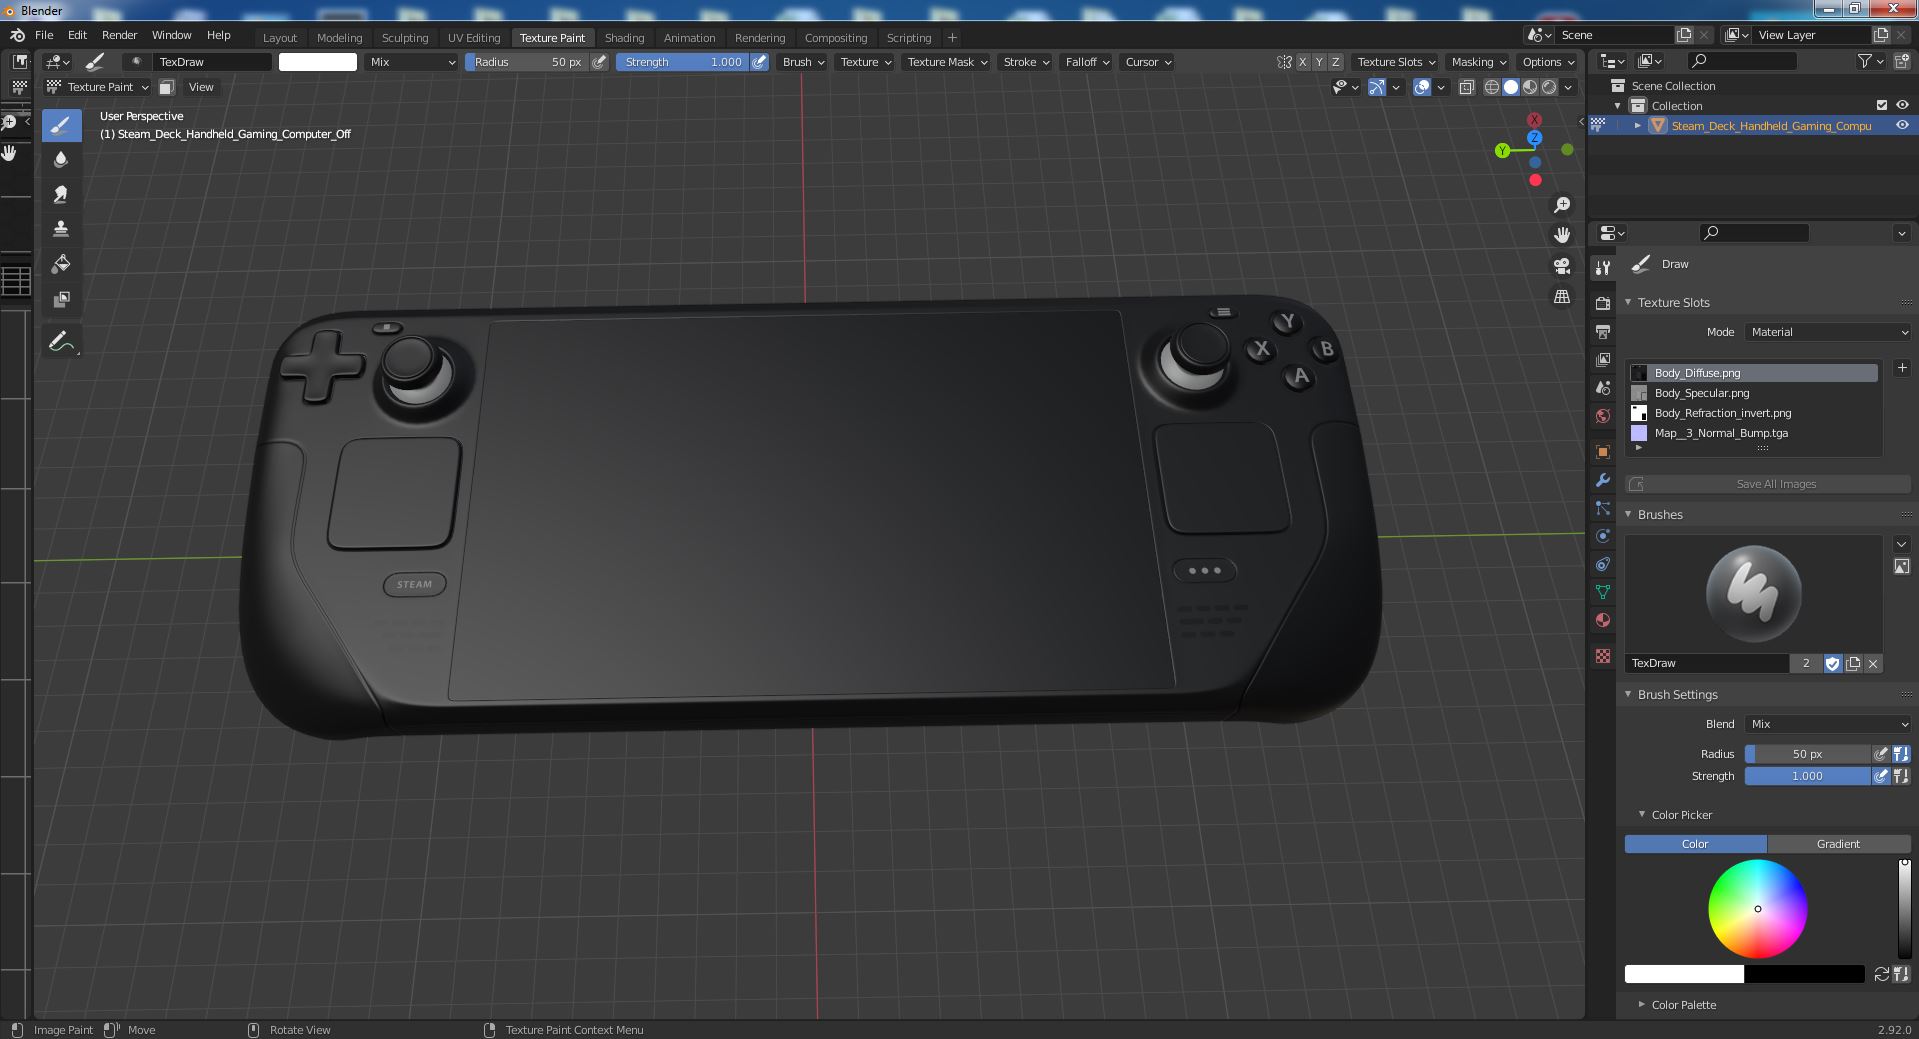Screen dimensions: 1919x1039
Task: Switch to the UV Editing workspace tab
Action: click(x=474, y=38)
